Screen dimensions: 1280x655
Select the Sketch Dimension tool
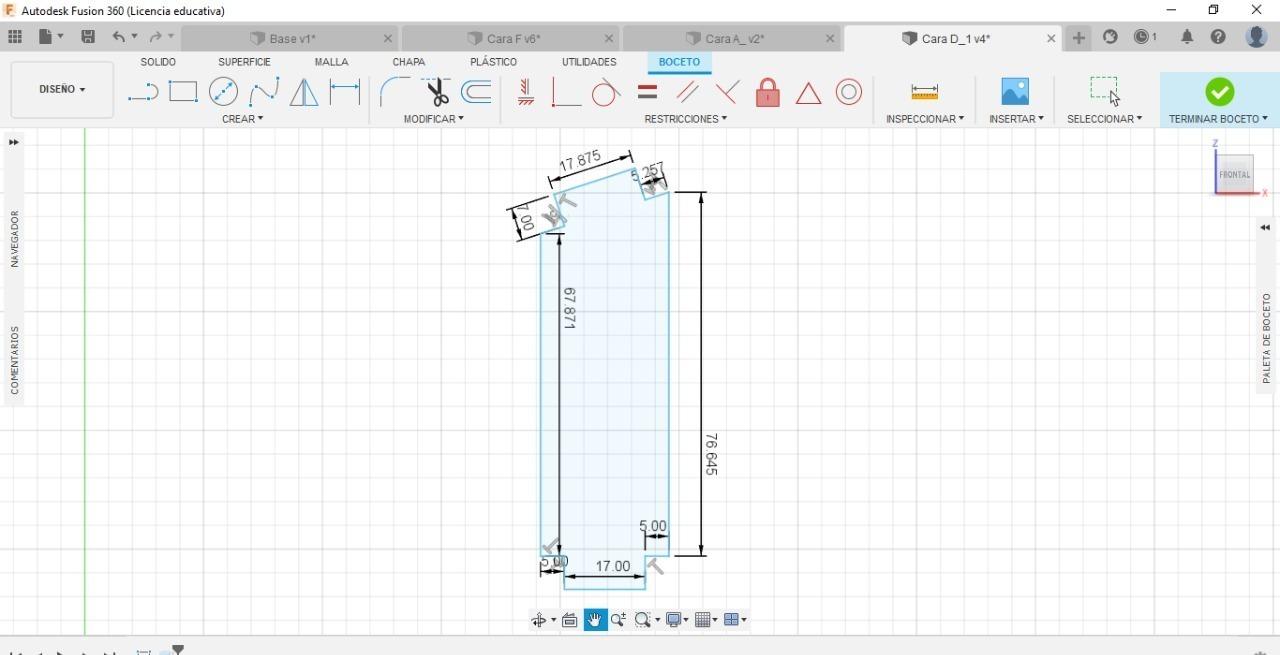click(x=345, y=92)
